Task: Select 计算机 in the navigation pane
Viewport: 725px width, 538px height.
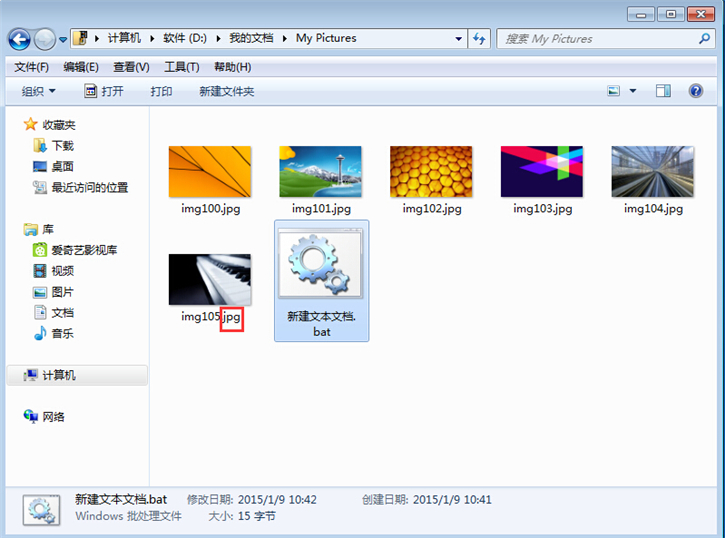Action: 58,375
